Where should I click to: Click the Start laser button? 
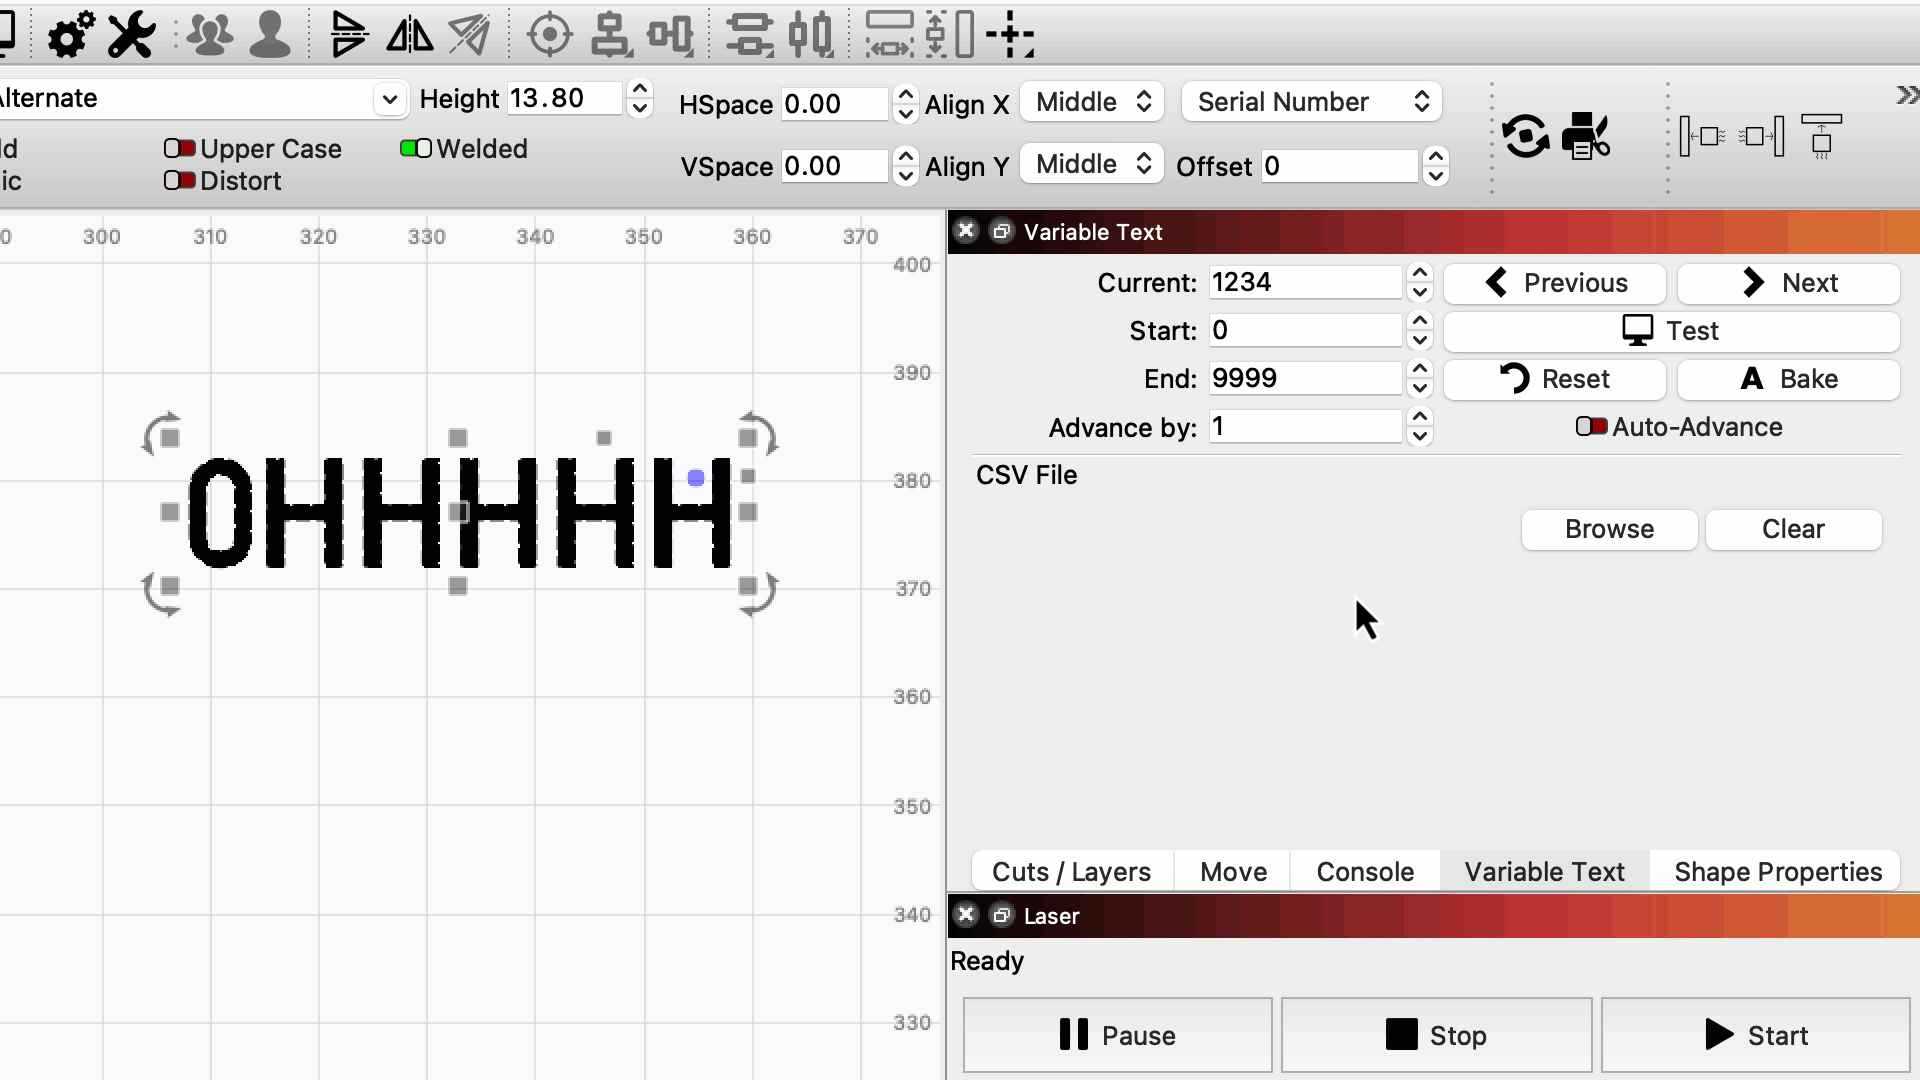(1759, 1036)
